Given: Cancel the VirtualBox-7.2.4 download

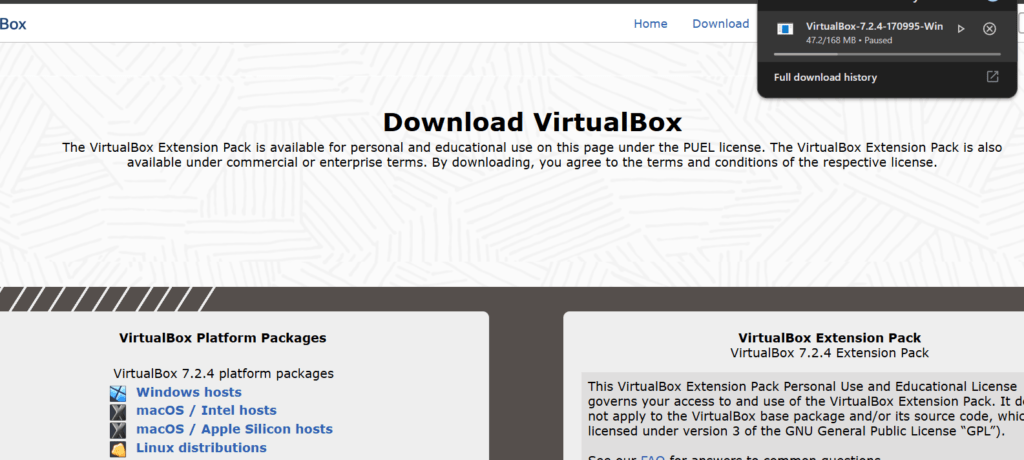Looking at the screenshot, I should 989,29.
